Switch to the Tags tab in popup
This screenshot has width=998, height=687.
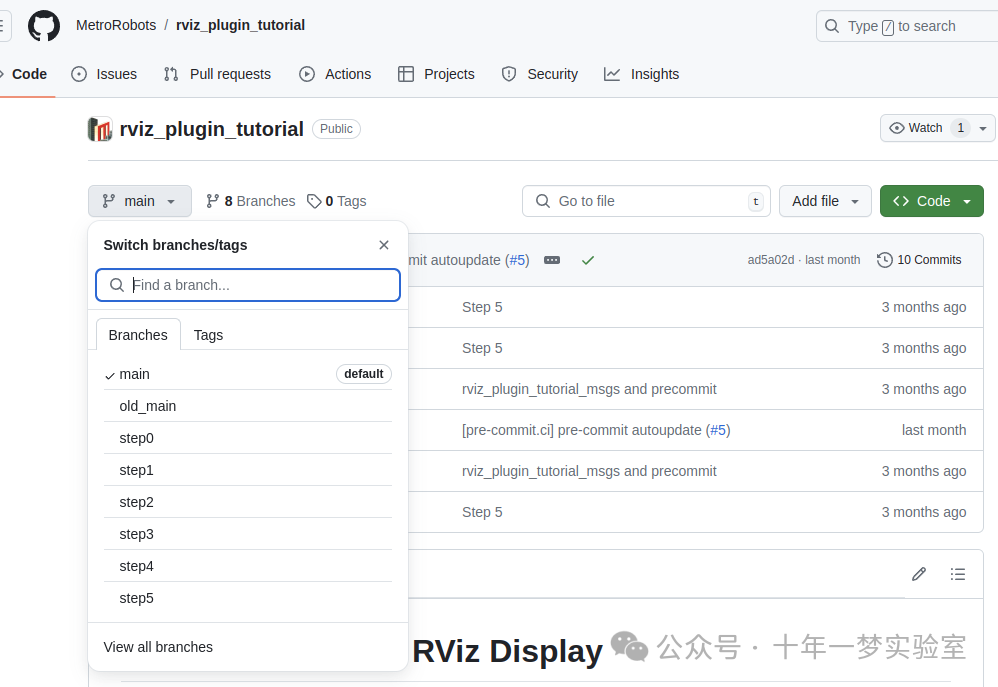(208, 335)
